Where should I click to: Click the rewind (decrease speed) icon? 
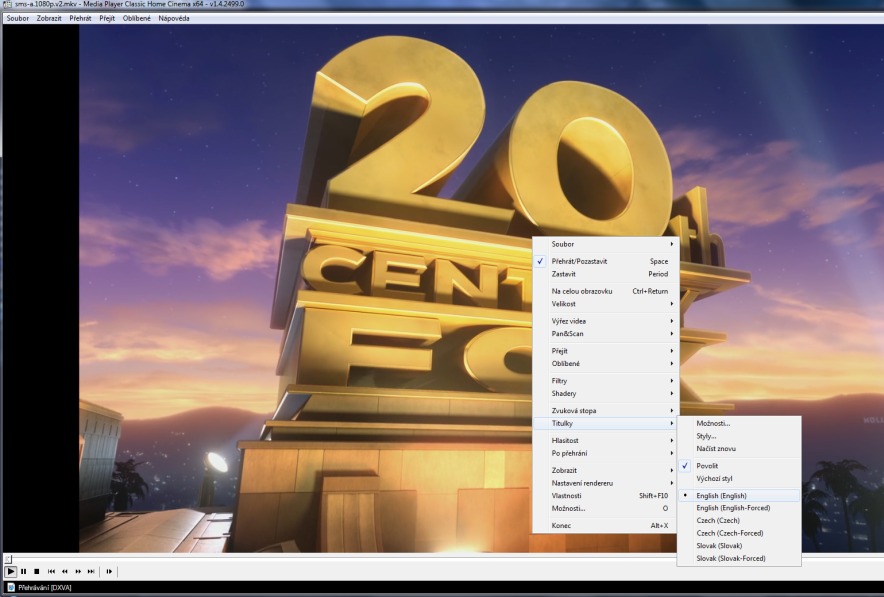(65, 571)
